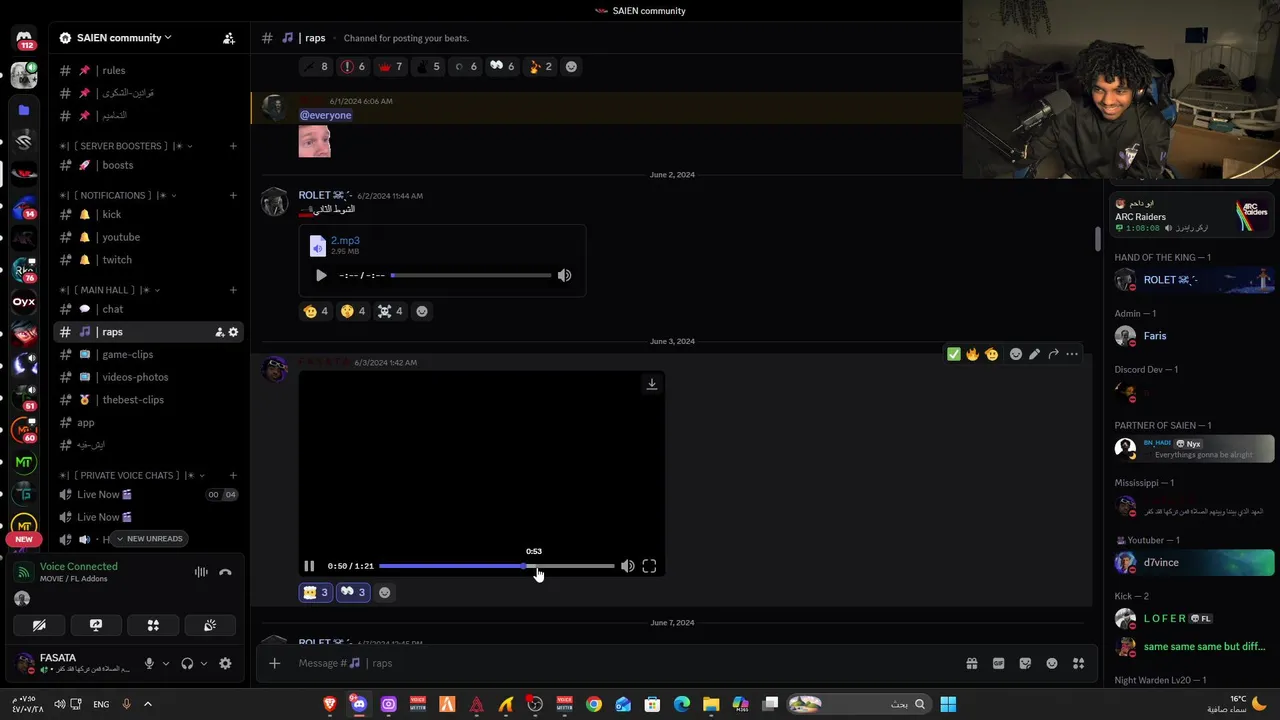The width and height of the screenshot is (1280, 720).
Task: Open Google Chrome from taskbar
Action: (x=594, y=704)
